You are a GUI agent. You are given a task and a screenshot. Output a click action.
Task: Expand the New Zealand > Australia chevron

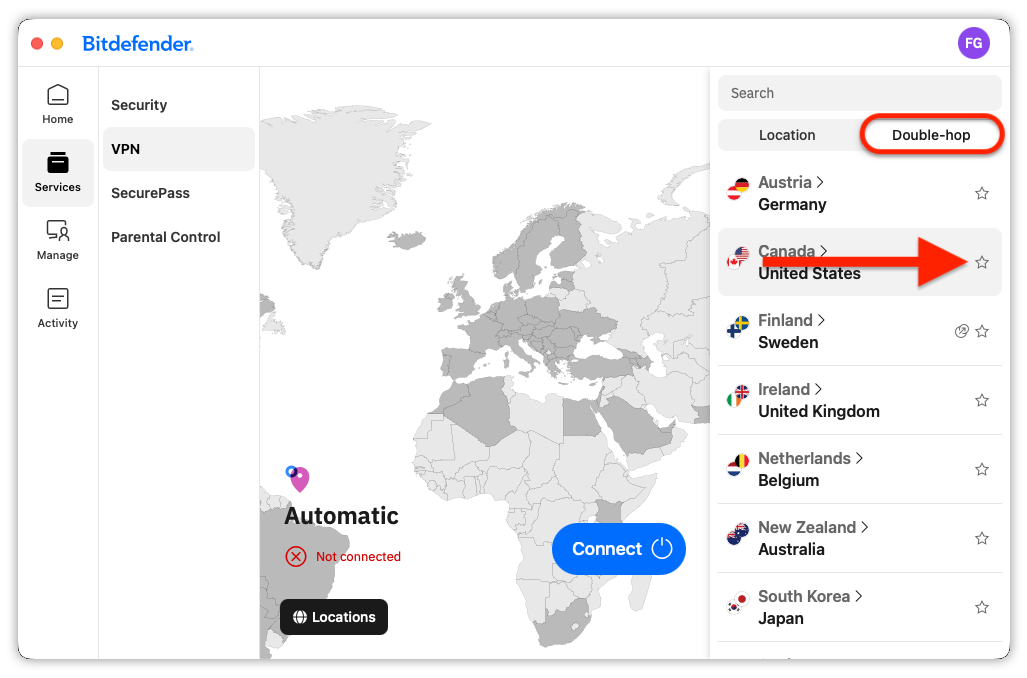(x=864, y=527)
